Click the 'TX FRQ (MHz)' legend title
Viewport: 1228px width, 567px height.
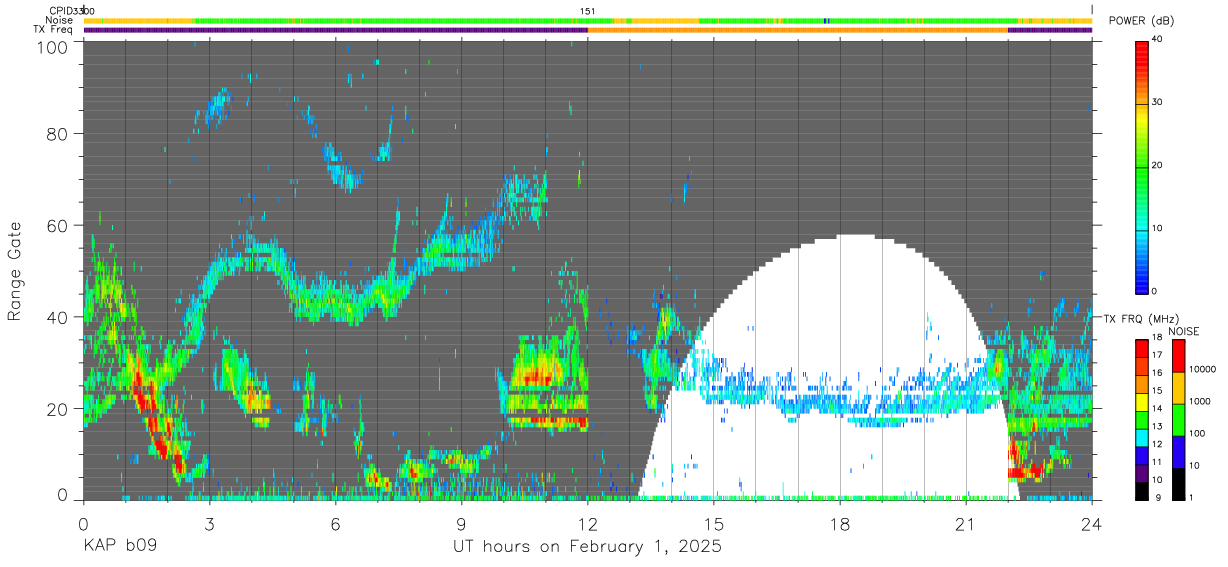click(1141, 319)
